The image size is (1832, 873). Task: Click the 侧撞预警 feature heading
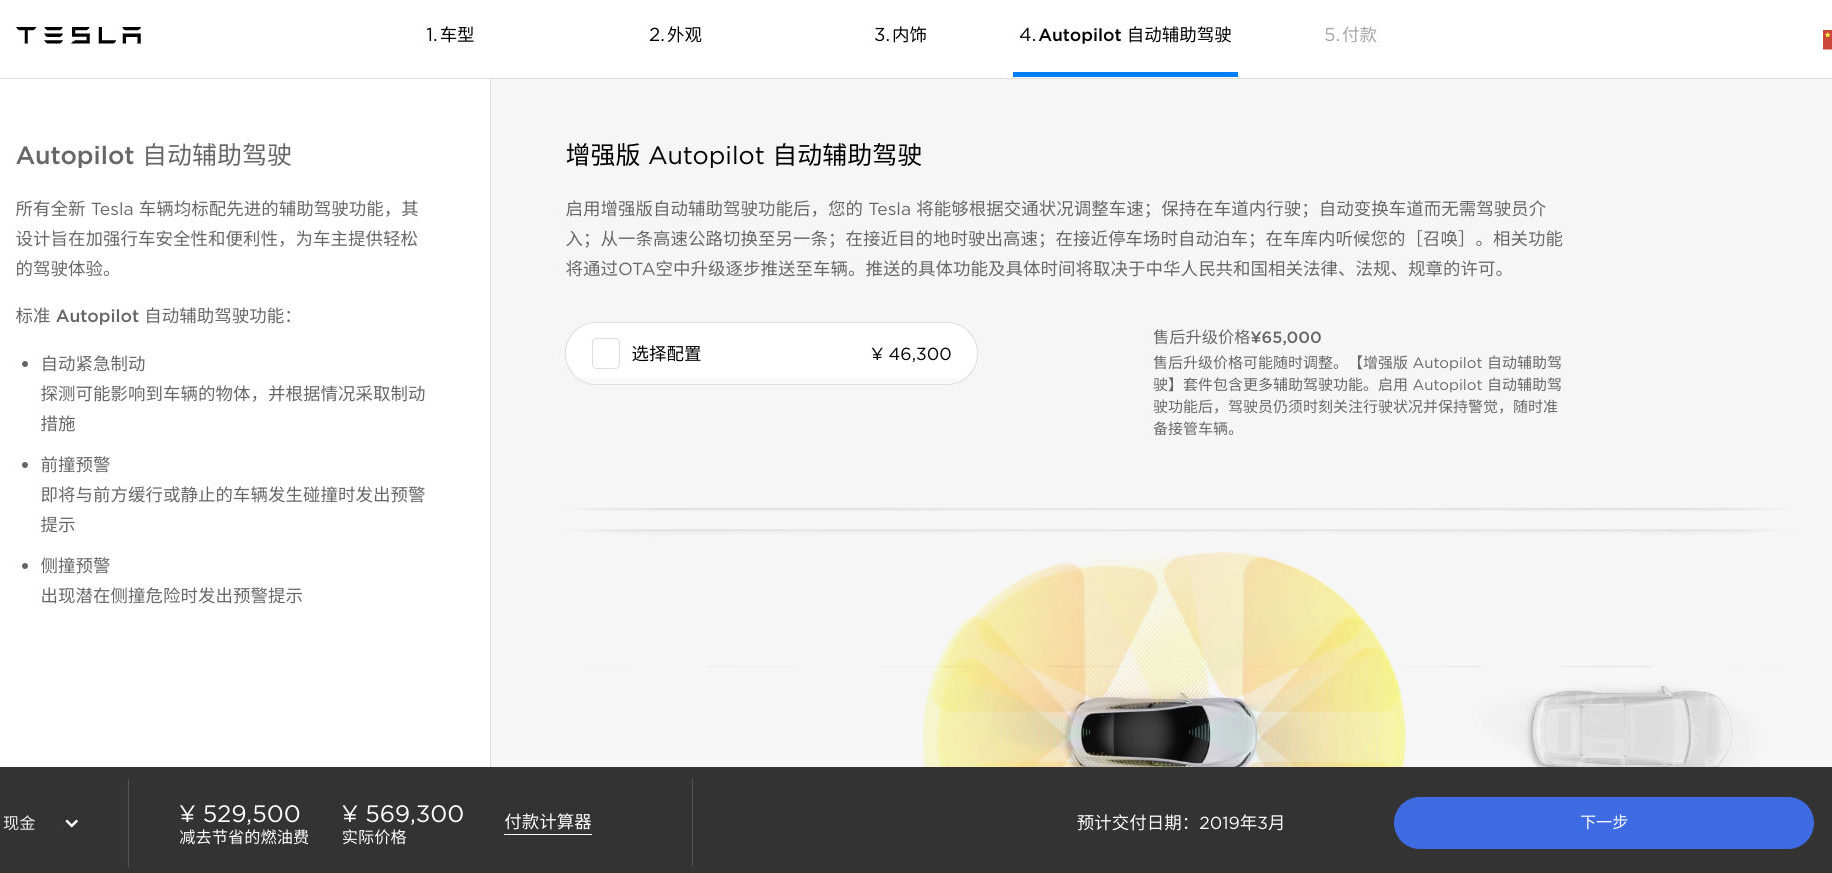(76, 566)
